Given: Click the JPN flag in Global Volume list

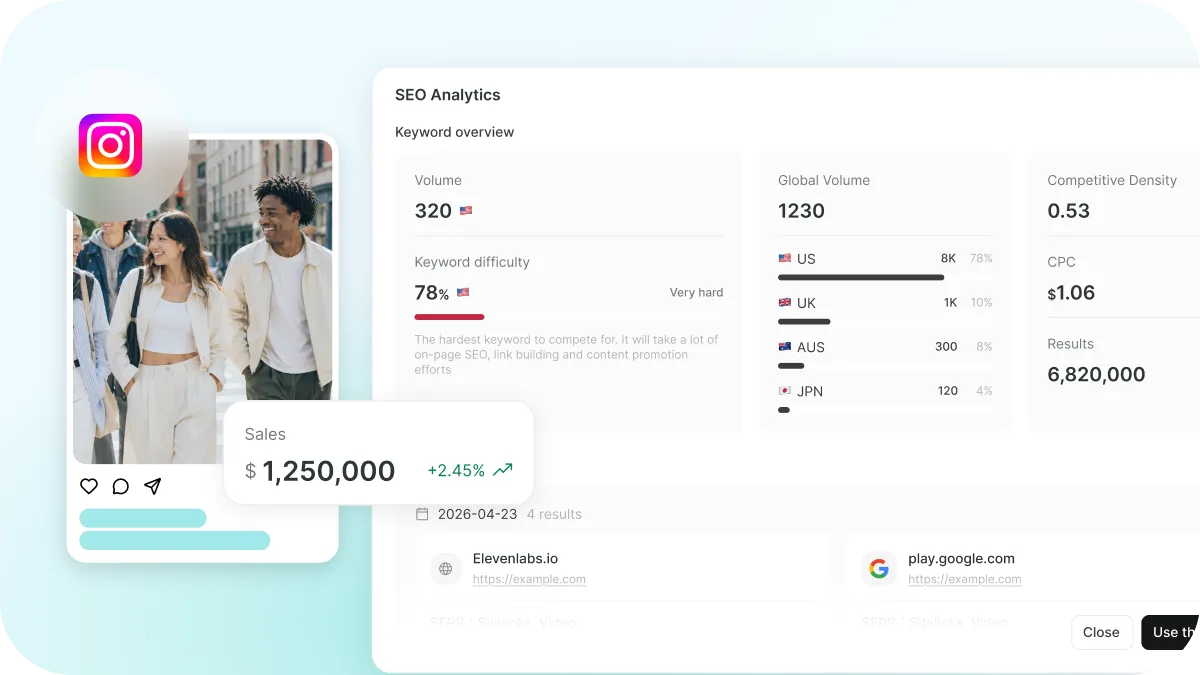Looking at the screenshot, I should (x=785, y=391).
